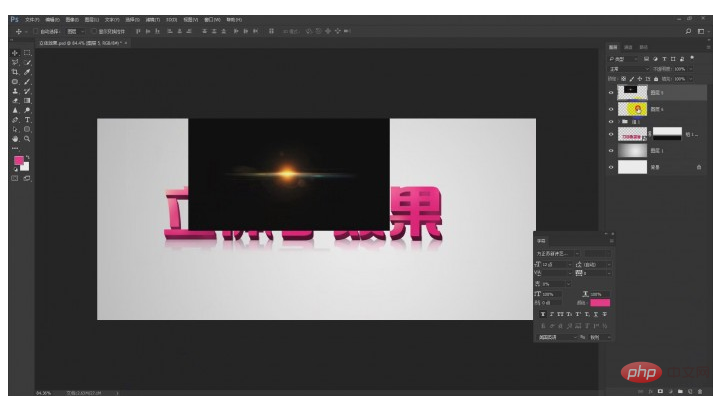Hide the 背景 background layer eye
720x405 pixels.
click(611, 167)
